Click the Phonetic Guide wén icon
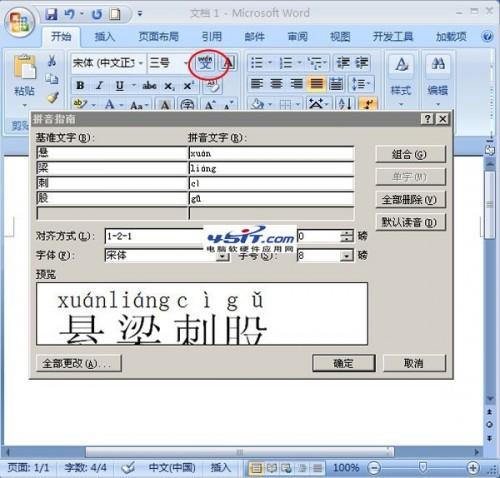Image resolution: width=500 pixels, height=478 pixels. click(205, 63)
